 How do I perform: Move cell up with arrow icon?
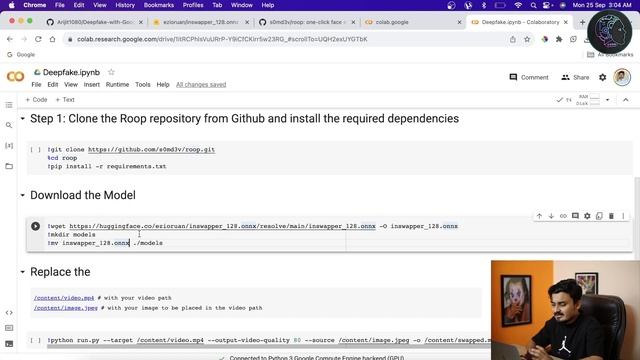[x=539, y=216]
